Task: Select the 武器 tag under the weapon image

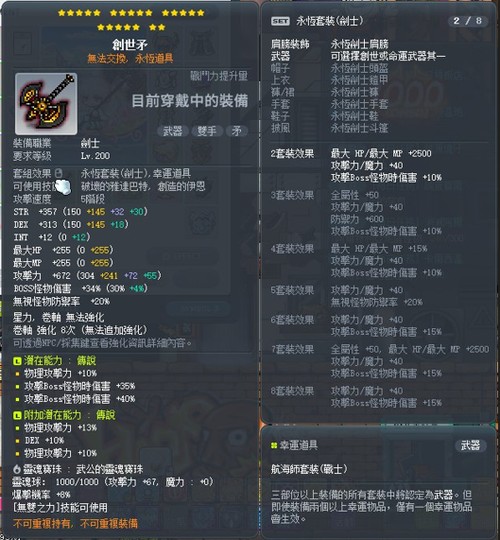Action: click(x=173, y=131)
